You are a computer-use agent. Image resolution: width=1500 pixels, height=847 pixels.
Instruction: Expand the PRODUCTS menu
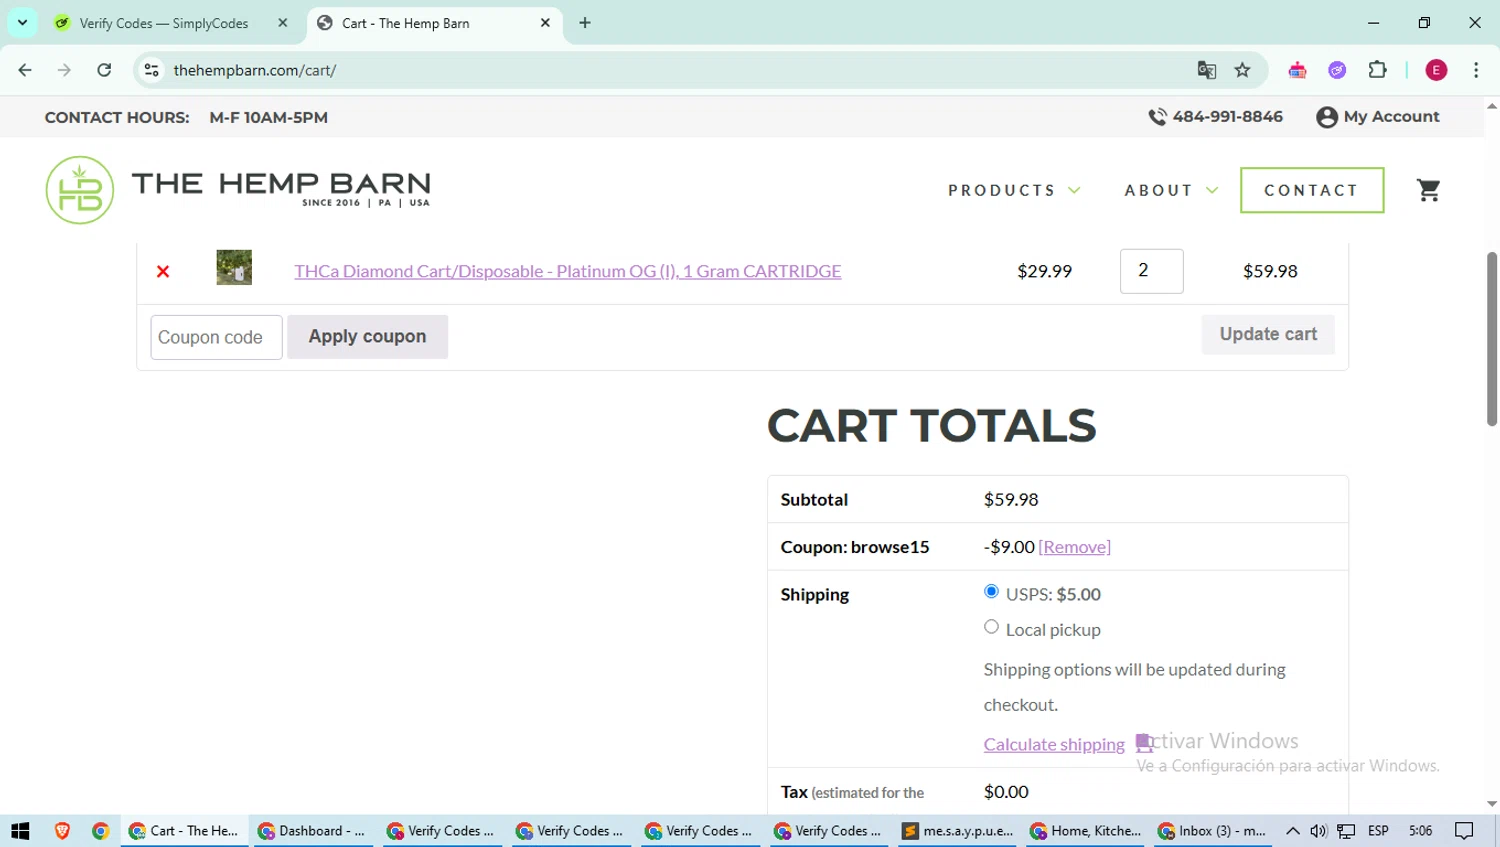click(x=1014, y=190)
